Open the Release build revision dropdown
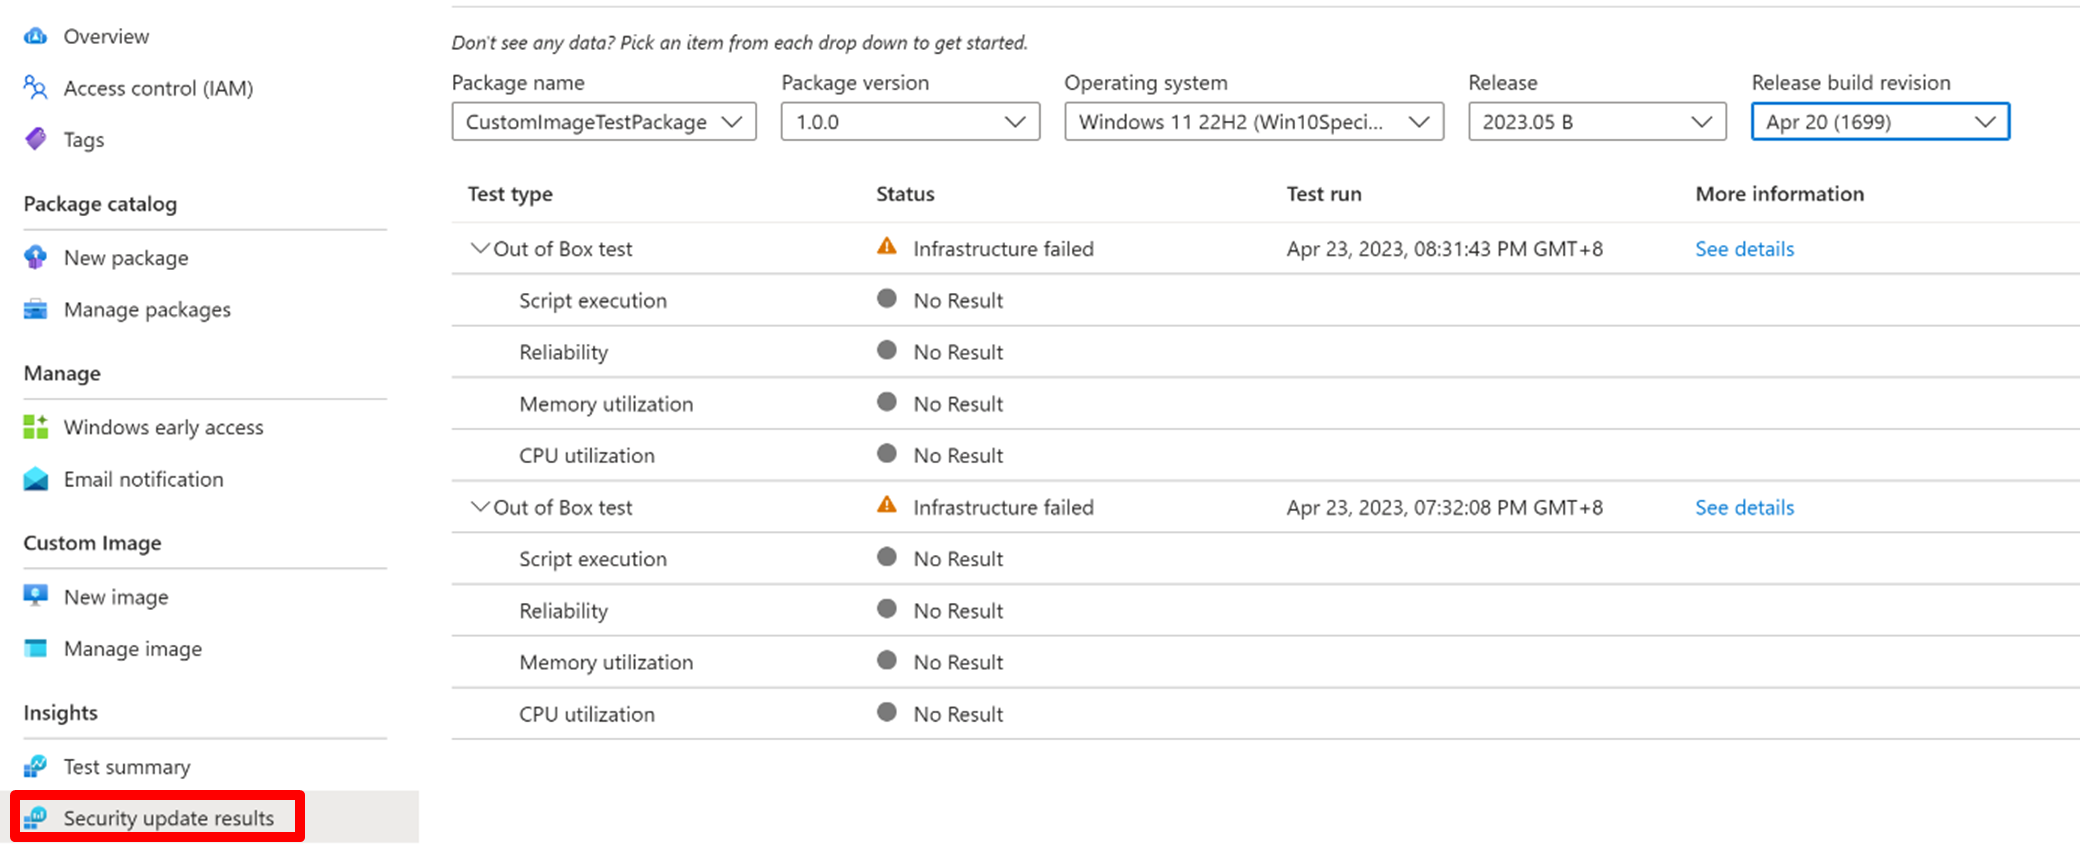The width and height of the screenshot is (2080, 849). 1880,122
